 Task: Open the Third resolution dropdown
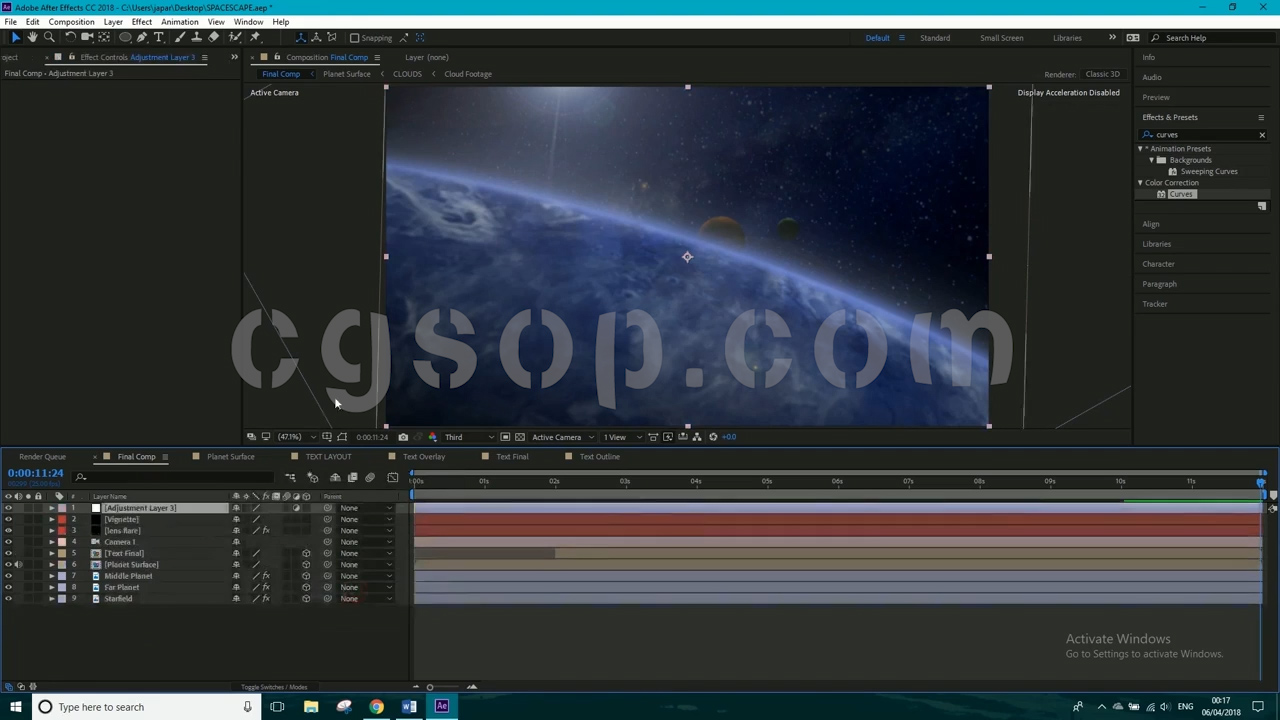coord(468,437)
